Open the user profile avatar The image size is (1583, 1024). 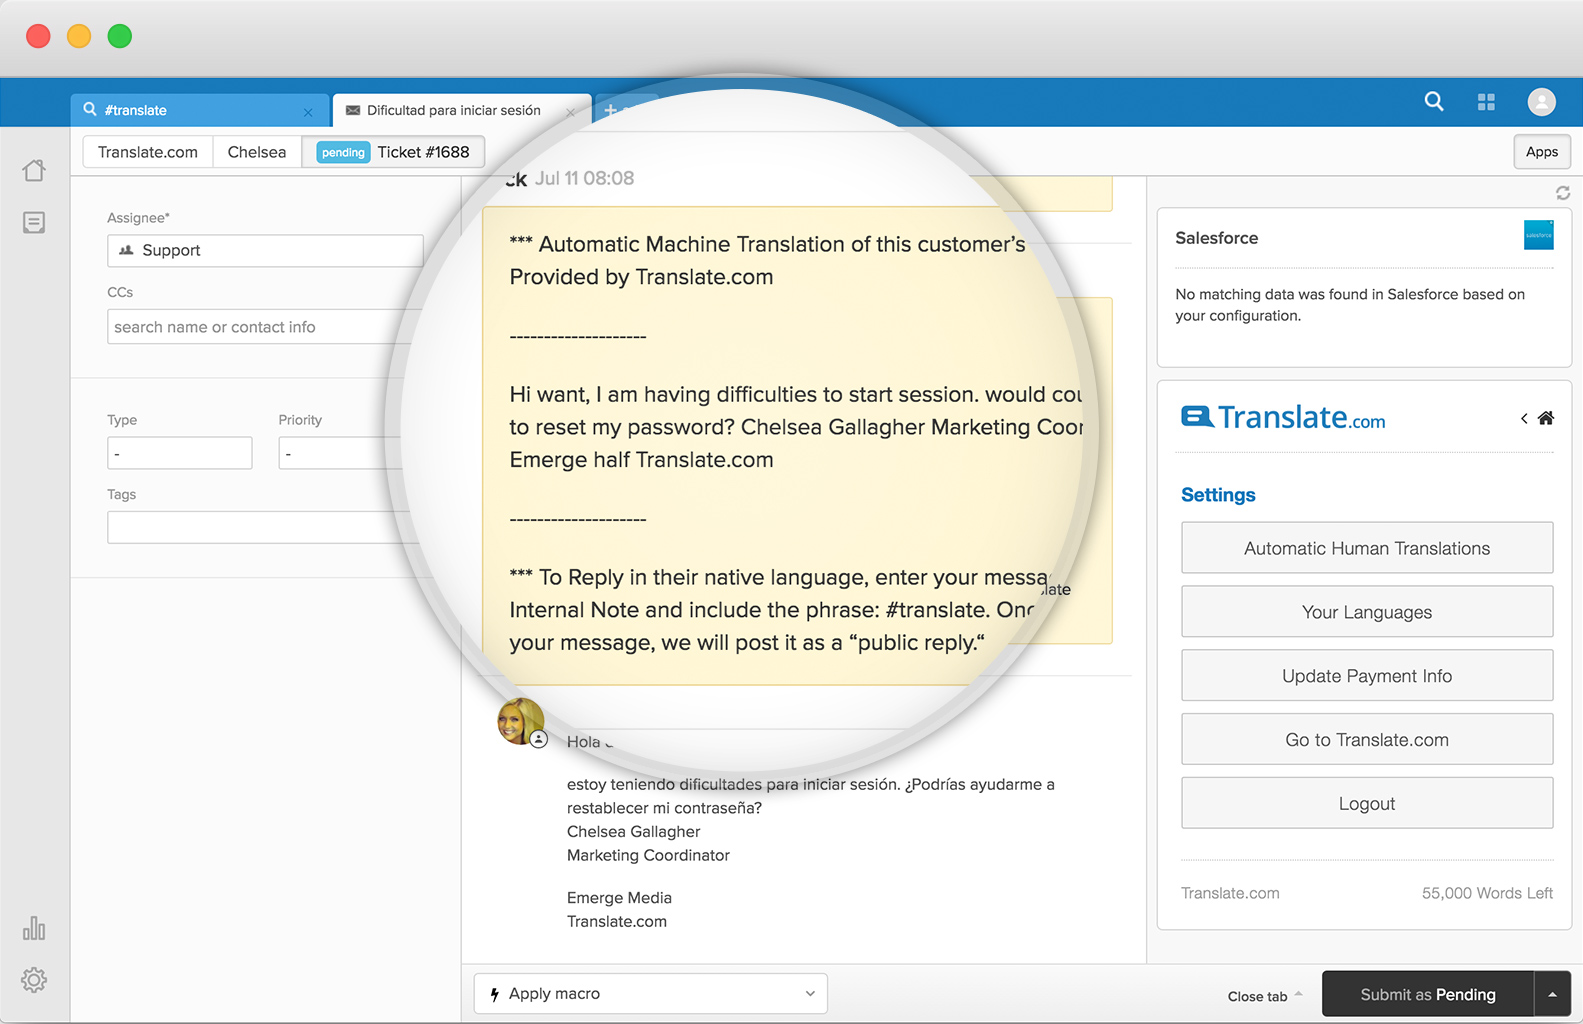1542,101
